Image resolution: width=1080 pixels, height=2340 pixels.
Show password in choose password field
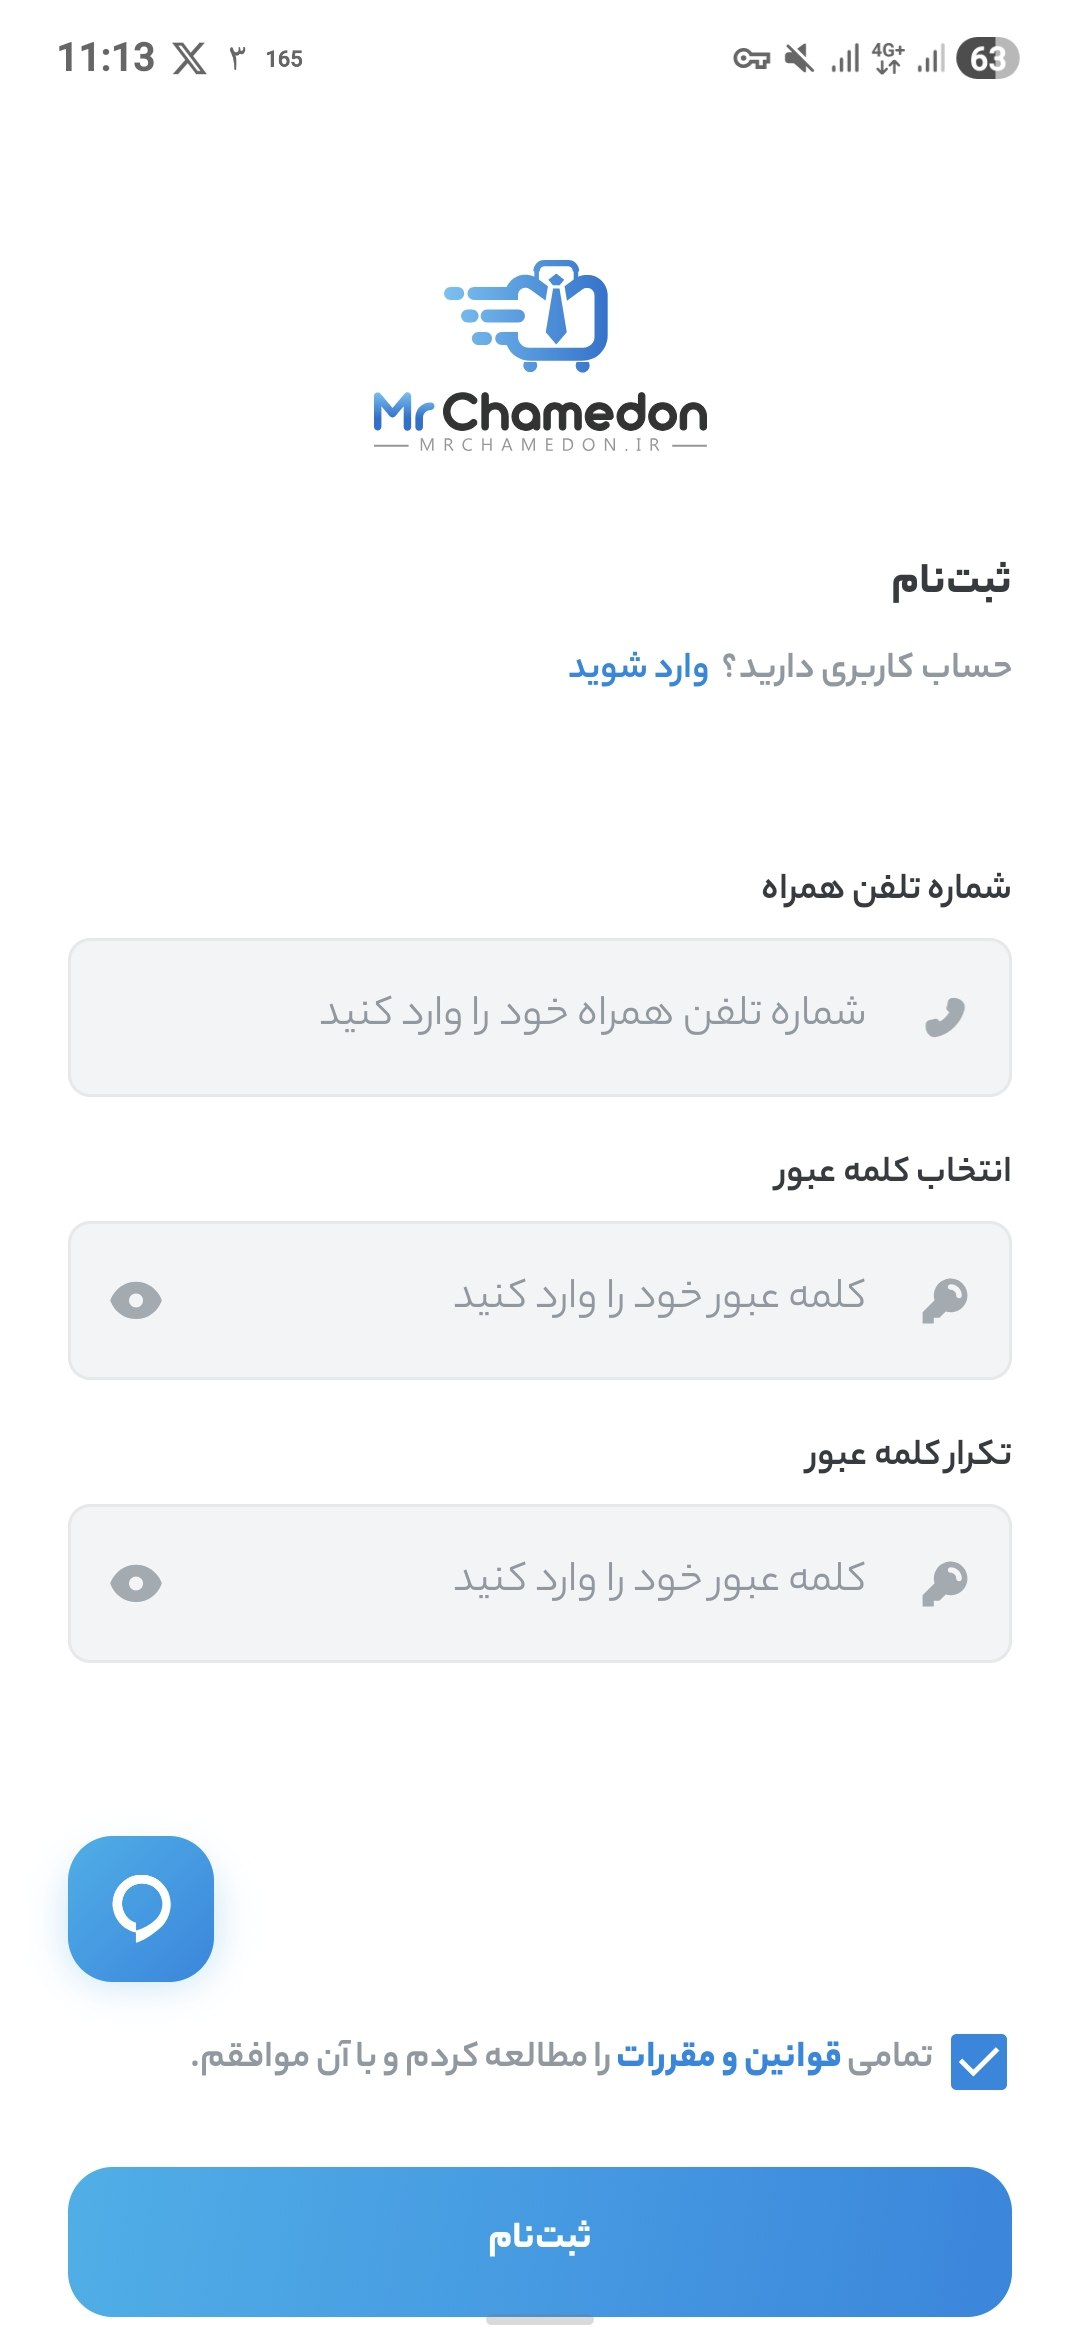(136, 1300)
